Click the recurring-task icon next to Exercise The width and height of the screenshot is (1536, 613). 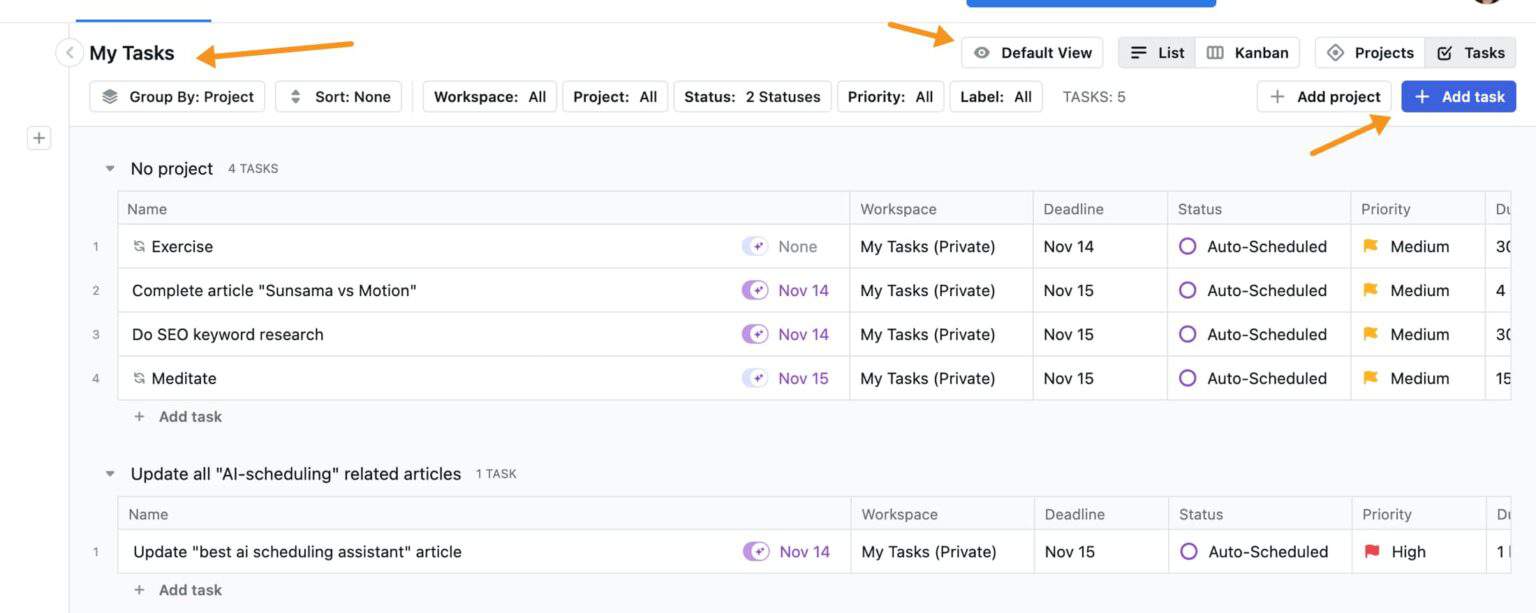[138, 246]
